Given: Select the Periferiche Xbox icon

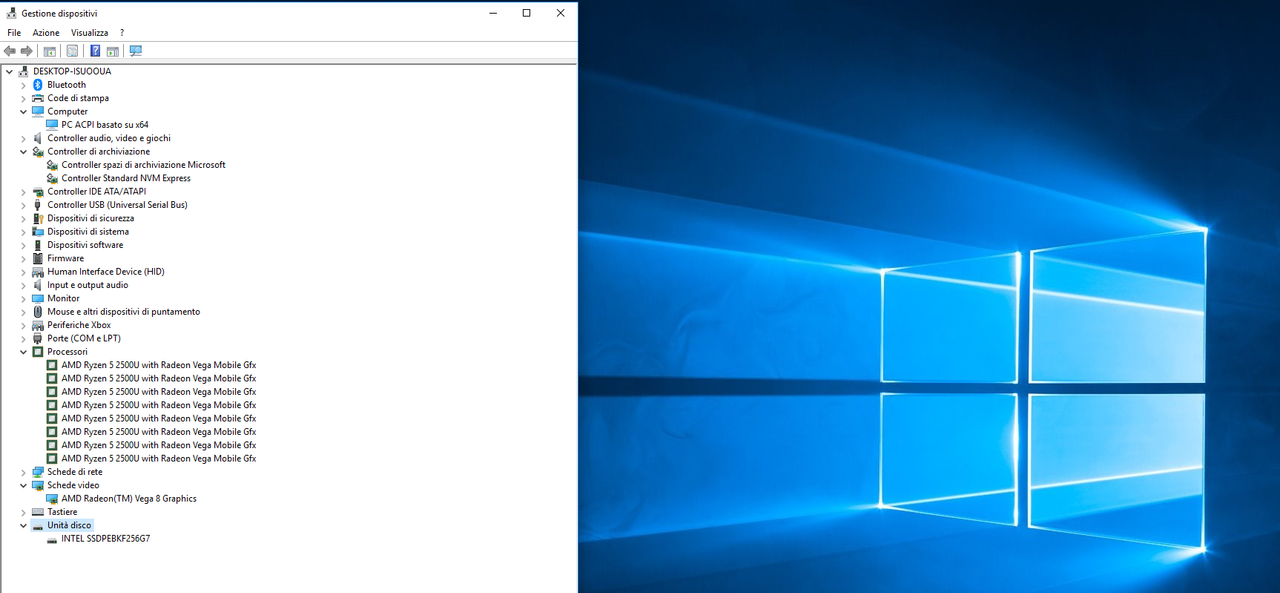Looking at the screenshot, I should click(x=38, y=325).
